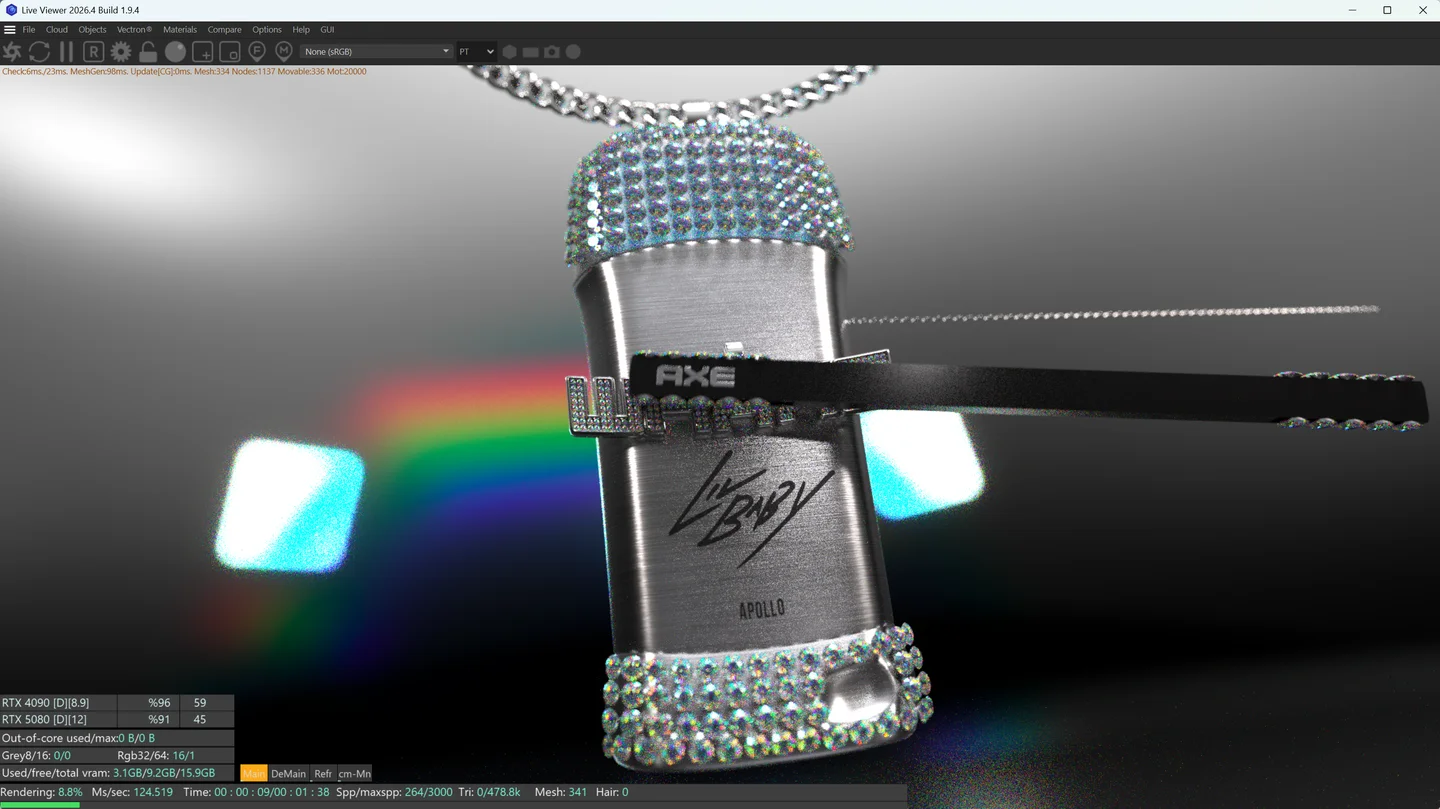Open the GUI menu
The height and width of the screenshot is (809, 1440).
click(327, 30)
